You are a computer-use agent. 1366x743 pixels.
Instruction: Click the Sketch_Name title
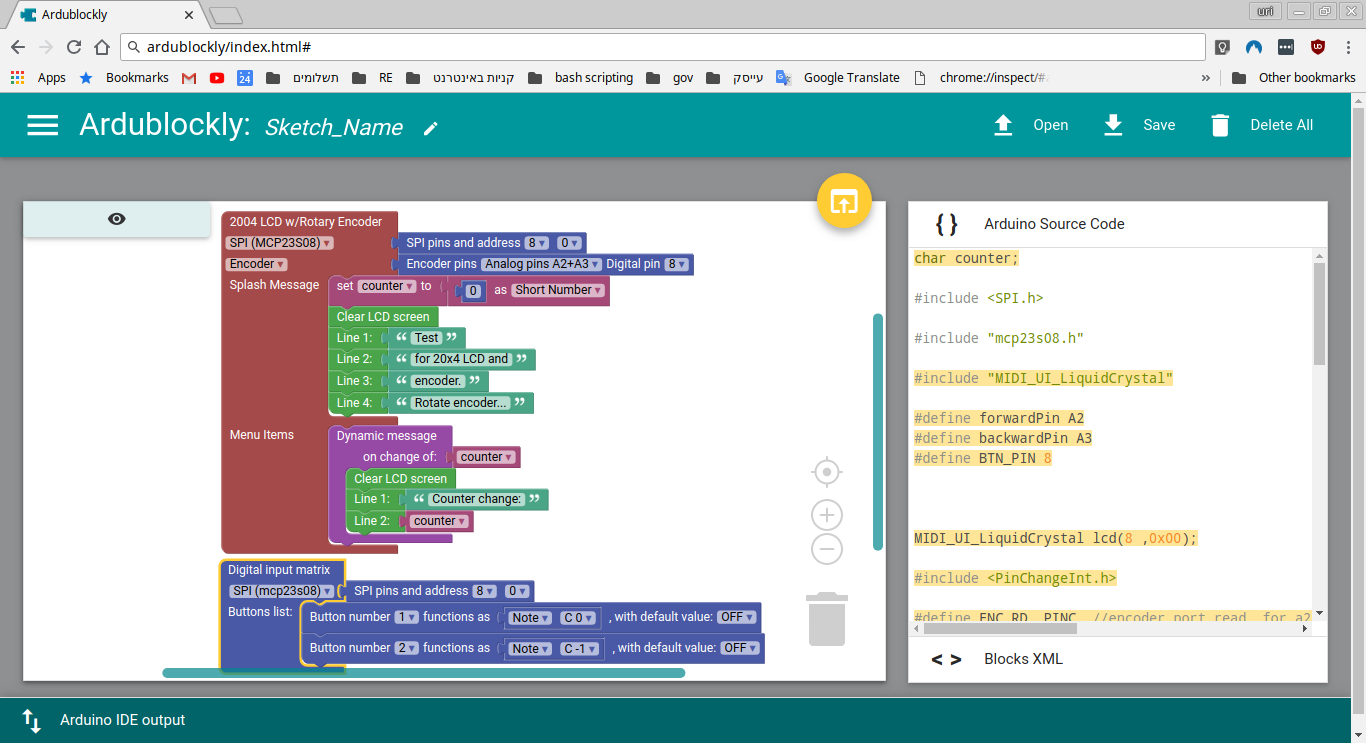point(334,127)
